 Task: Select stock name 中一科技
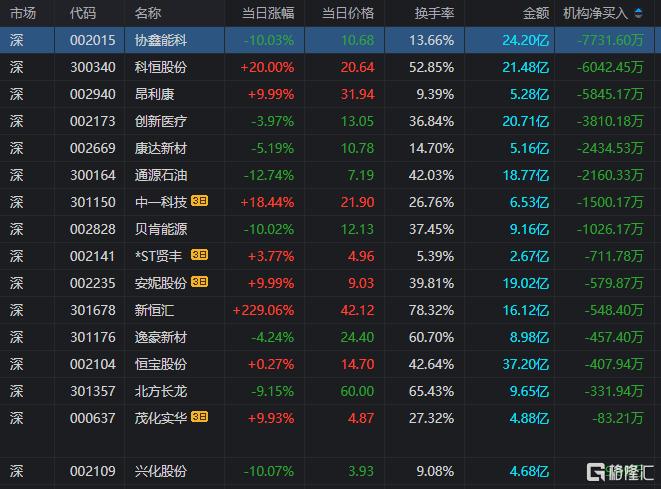point(161,202)
